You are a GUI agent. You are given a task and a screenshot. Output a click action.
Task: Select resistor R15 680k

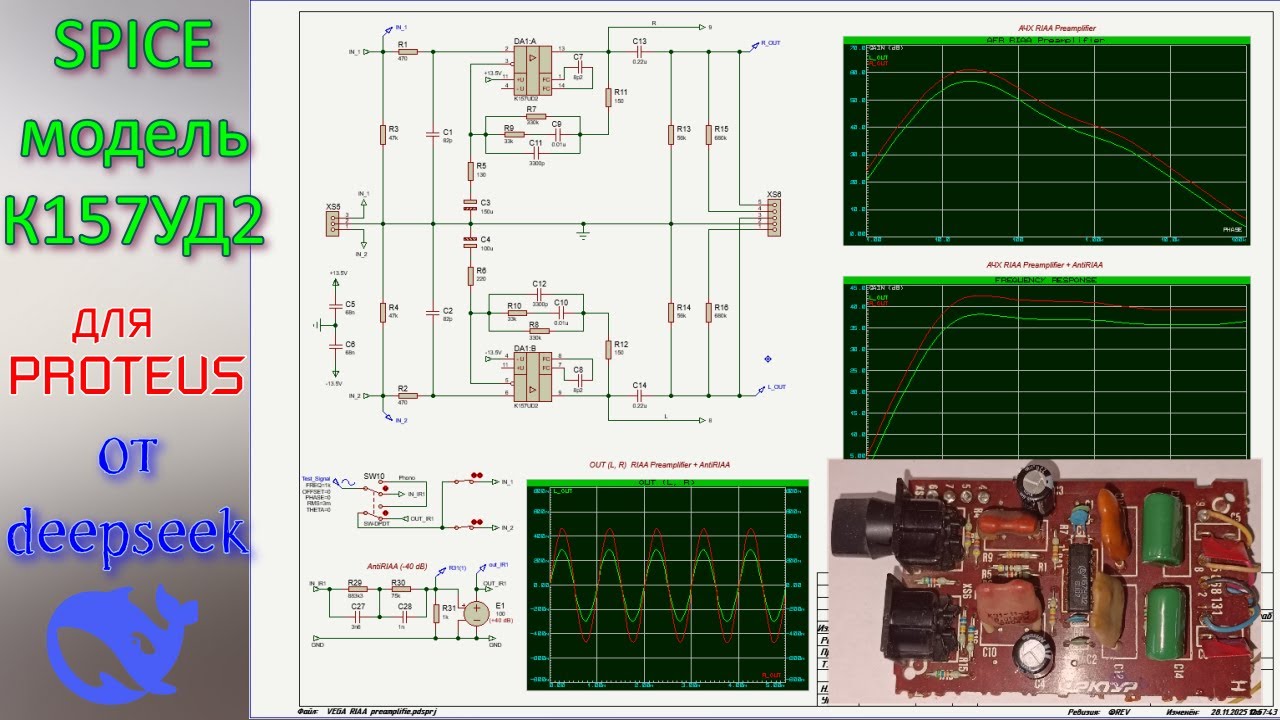point(708,135)
